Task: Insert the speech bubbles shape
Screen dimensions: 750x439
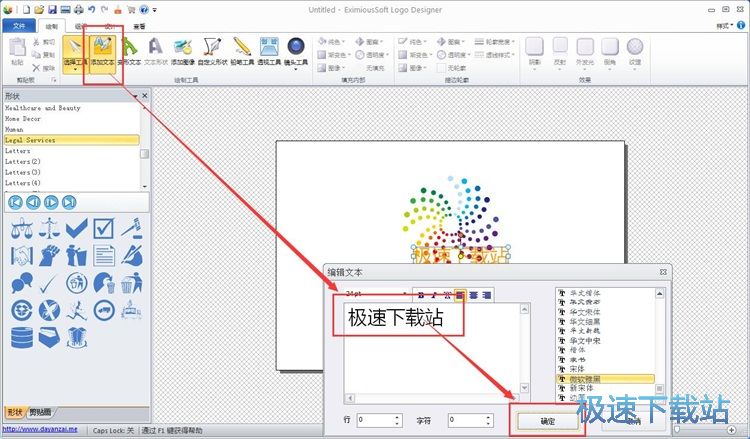Action: coord(22,283)
